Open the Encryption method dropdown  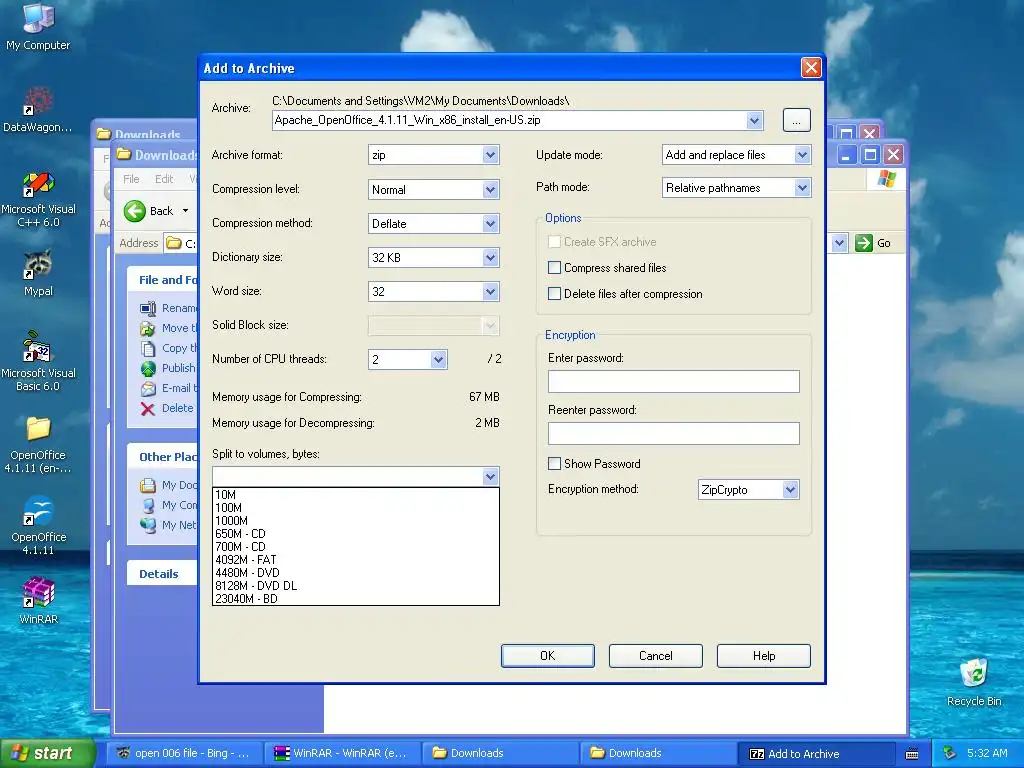(790, 489)
